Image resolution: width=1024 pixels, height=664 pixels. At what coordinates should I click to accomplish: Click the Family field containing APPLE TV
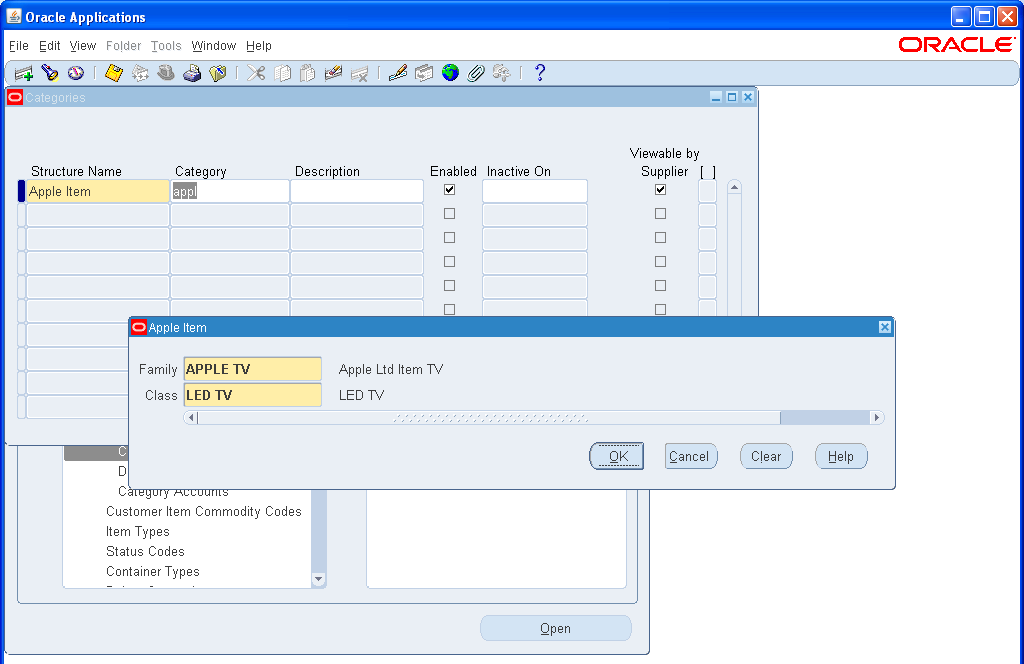[253, 369]
